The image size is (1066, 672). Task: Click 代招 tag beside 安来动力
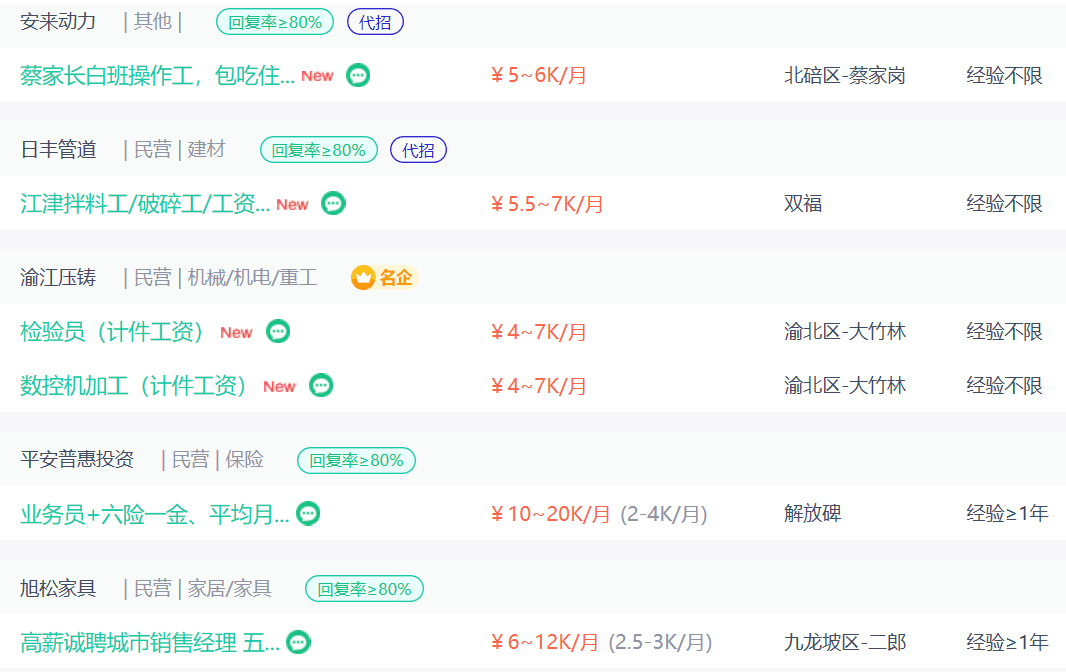375,22
